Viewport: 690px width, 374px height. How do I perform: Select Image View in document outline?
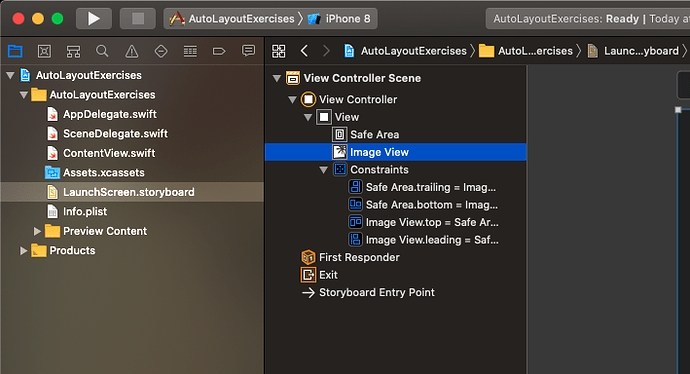(396, 152)
